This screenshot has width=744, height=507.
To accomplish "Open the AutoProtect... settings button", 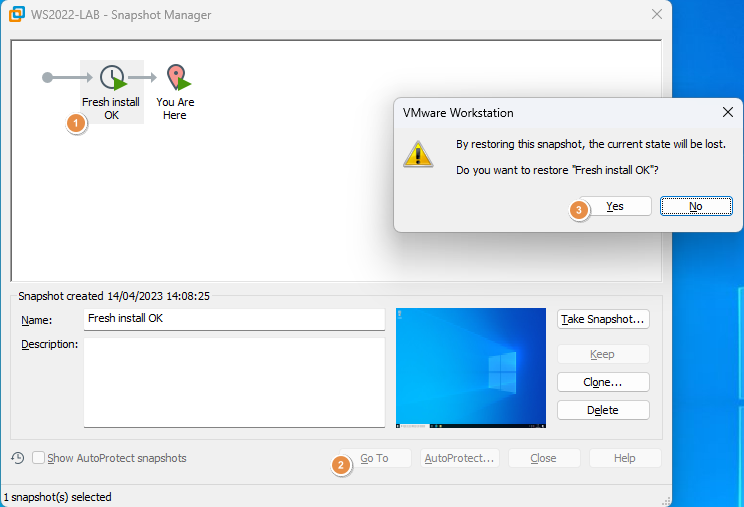I will 459,458.
